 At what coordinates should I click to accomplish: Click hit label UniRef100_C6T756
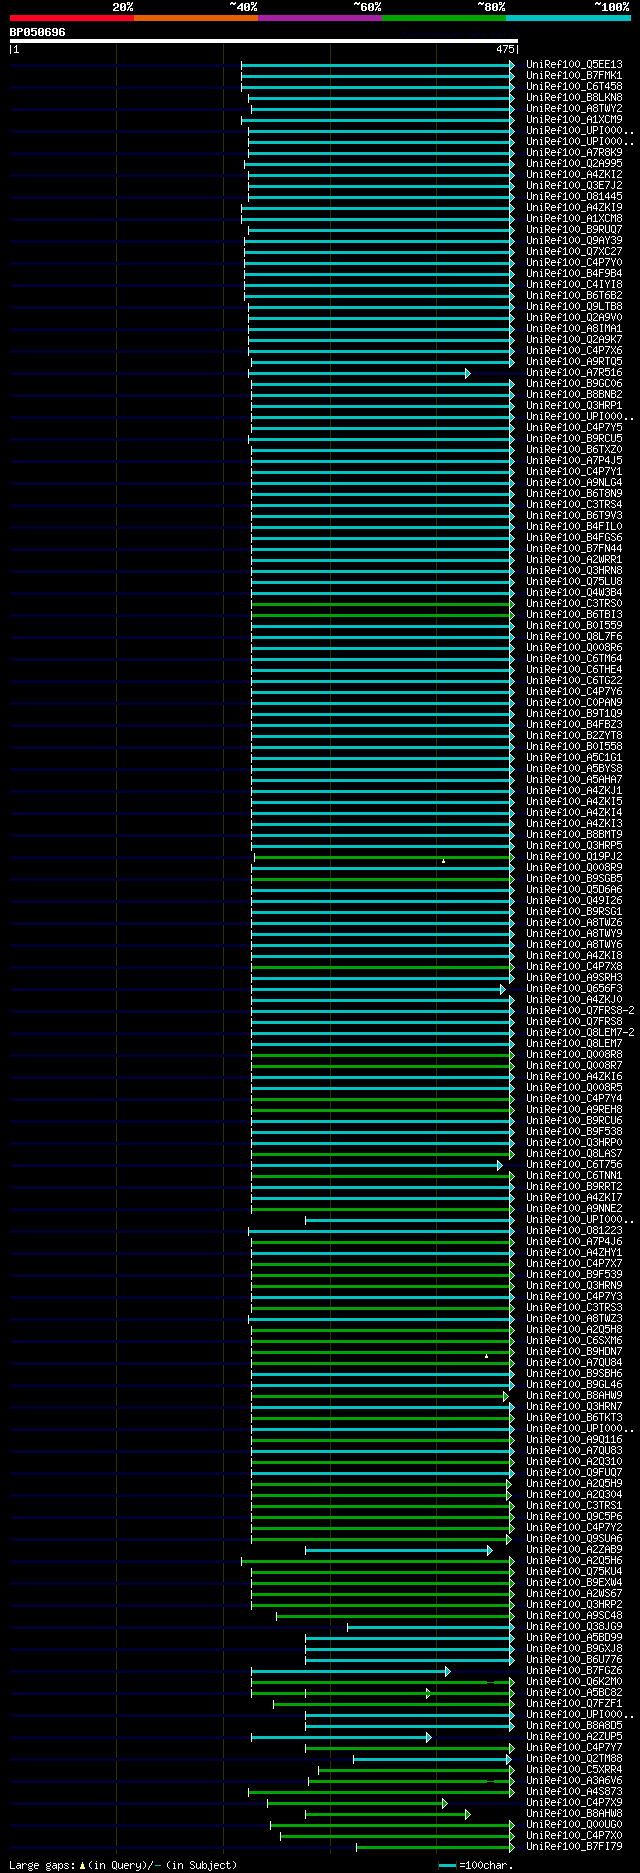(574, 1165)
